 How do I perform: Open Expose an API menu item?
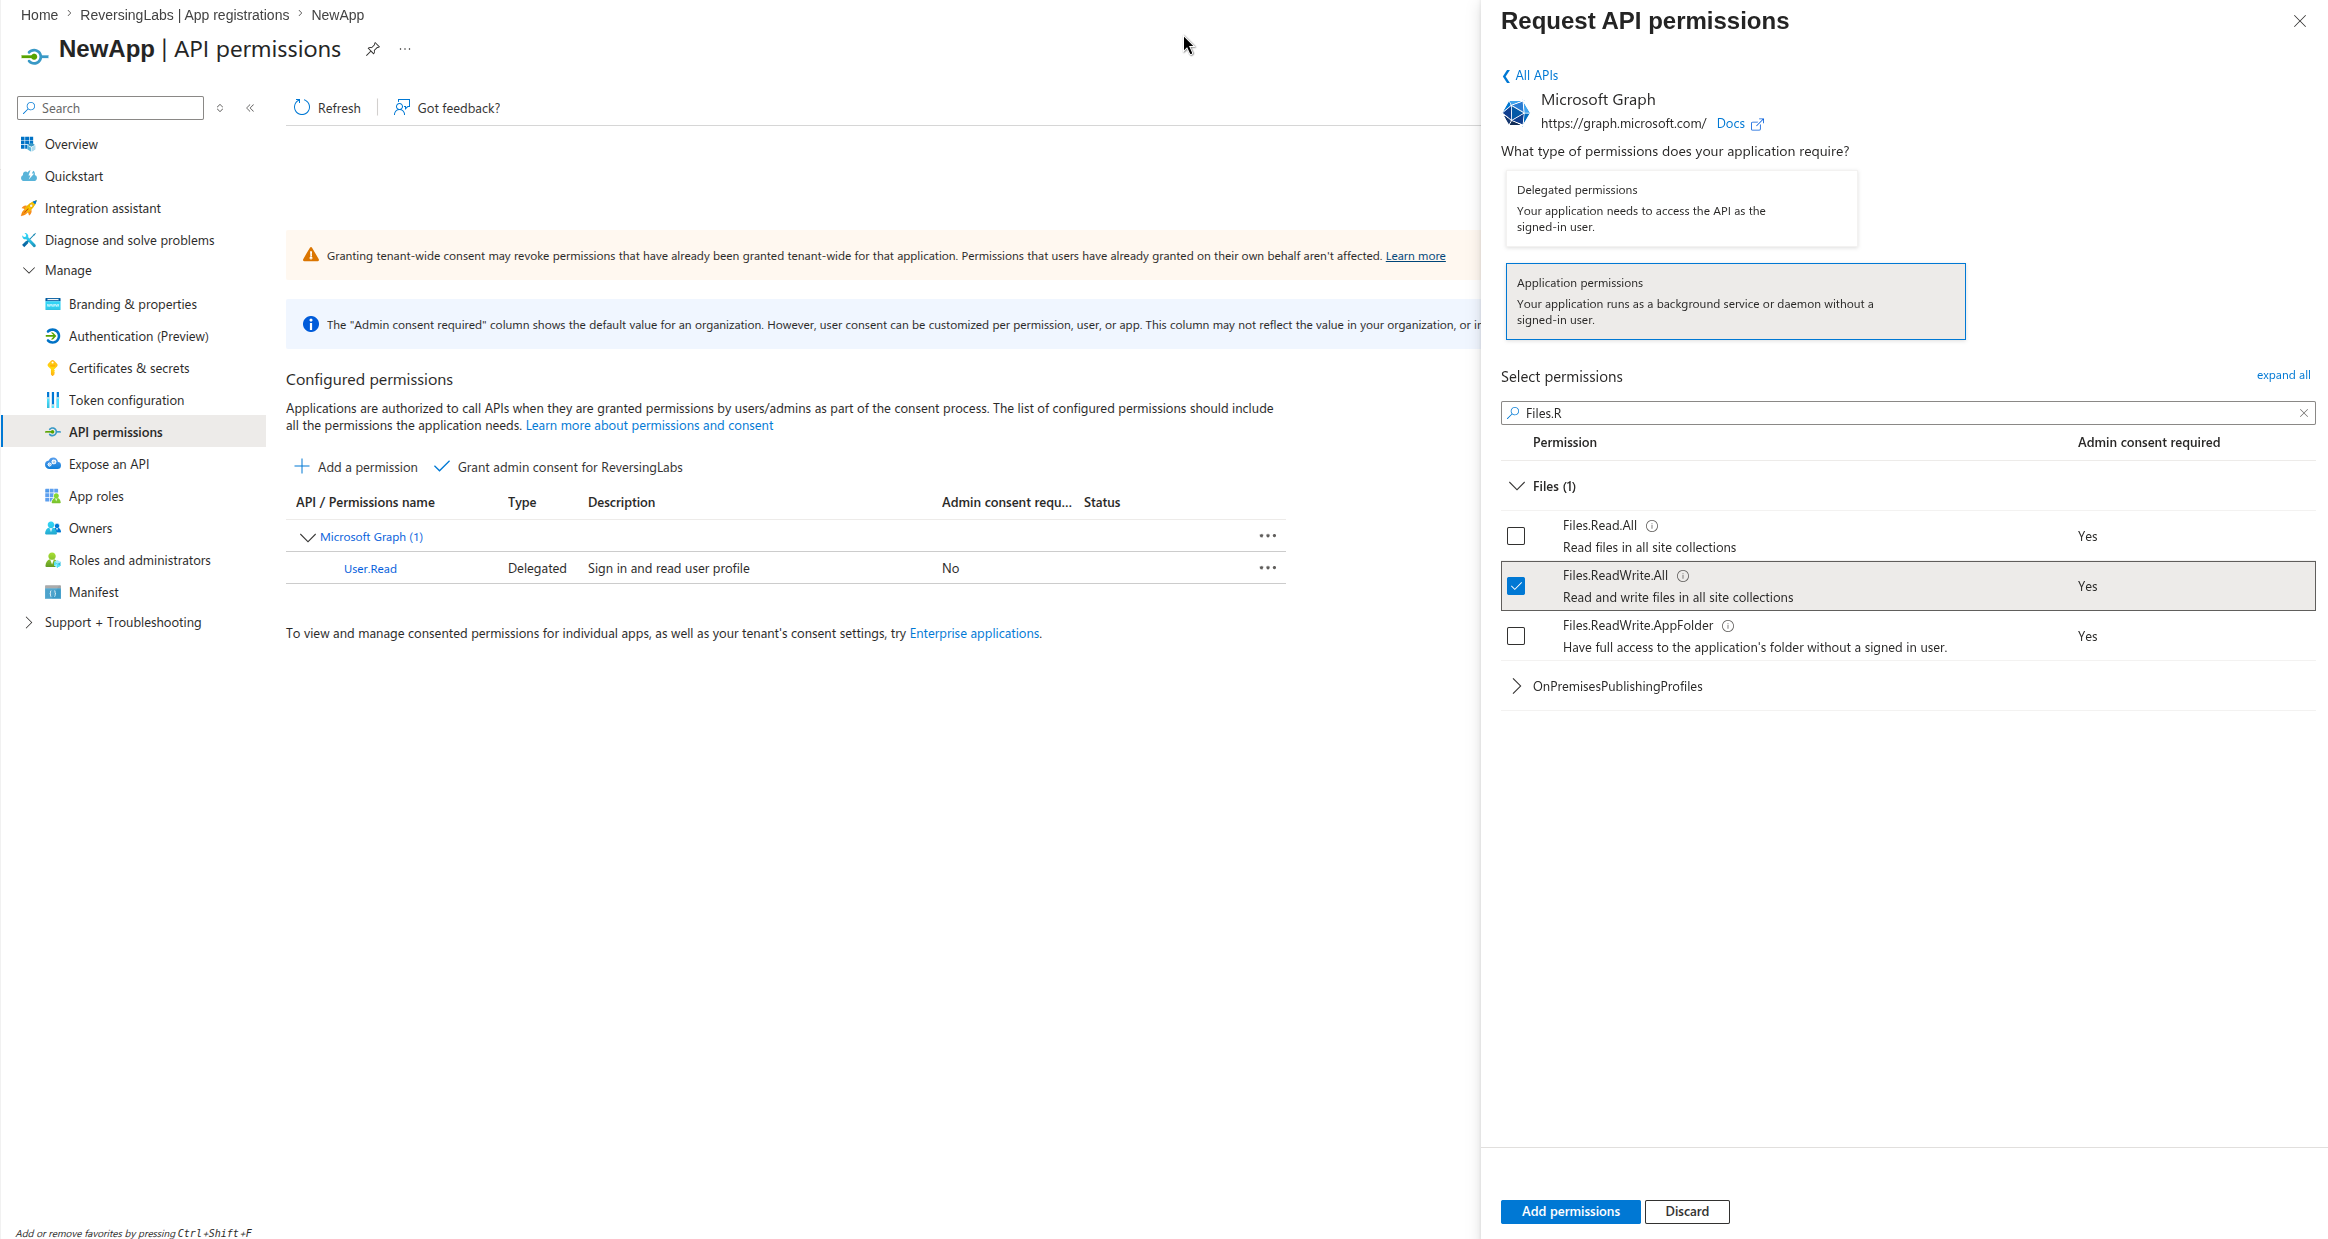(x=109, y=464)
